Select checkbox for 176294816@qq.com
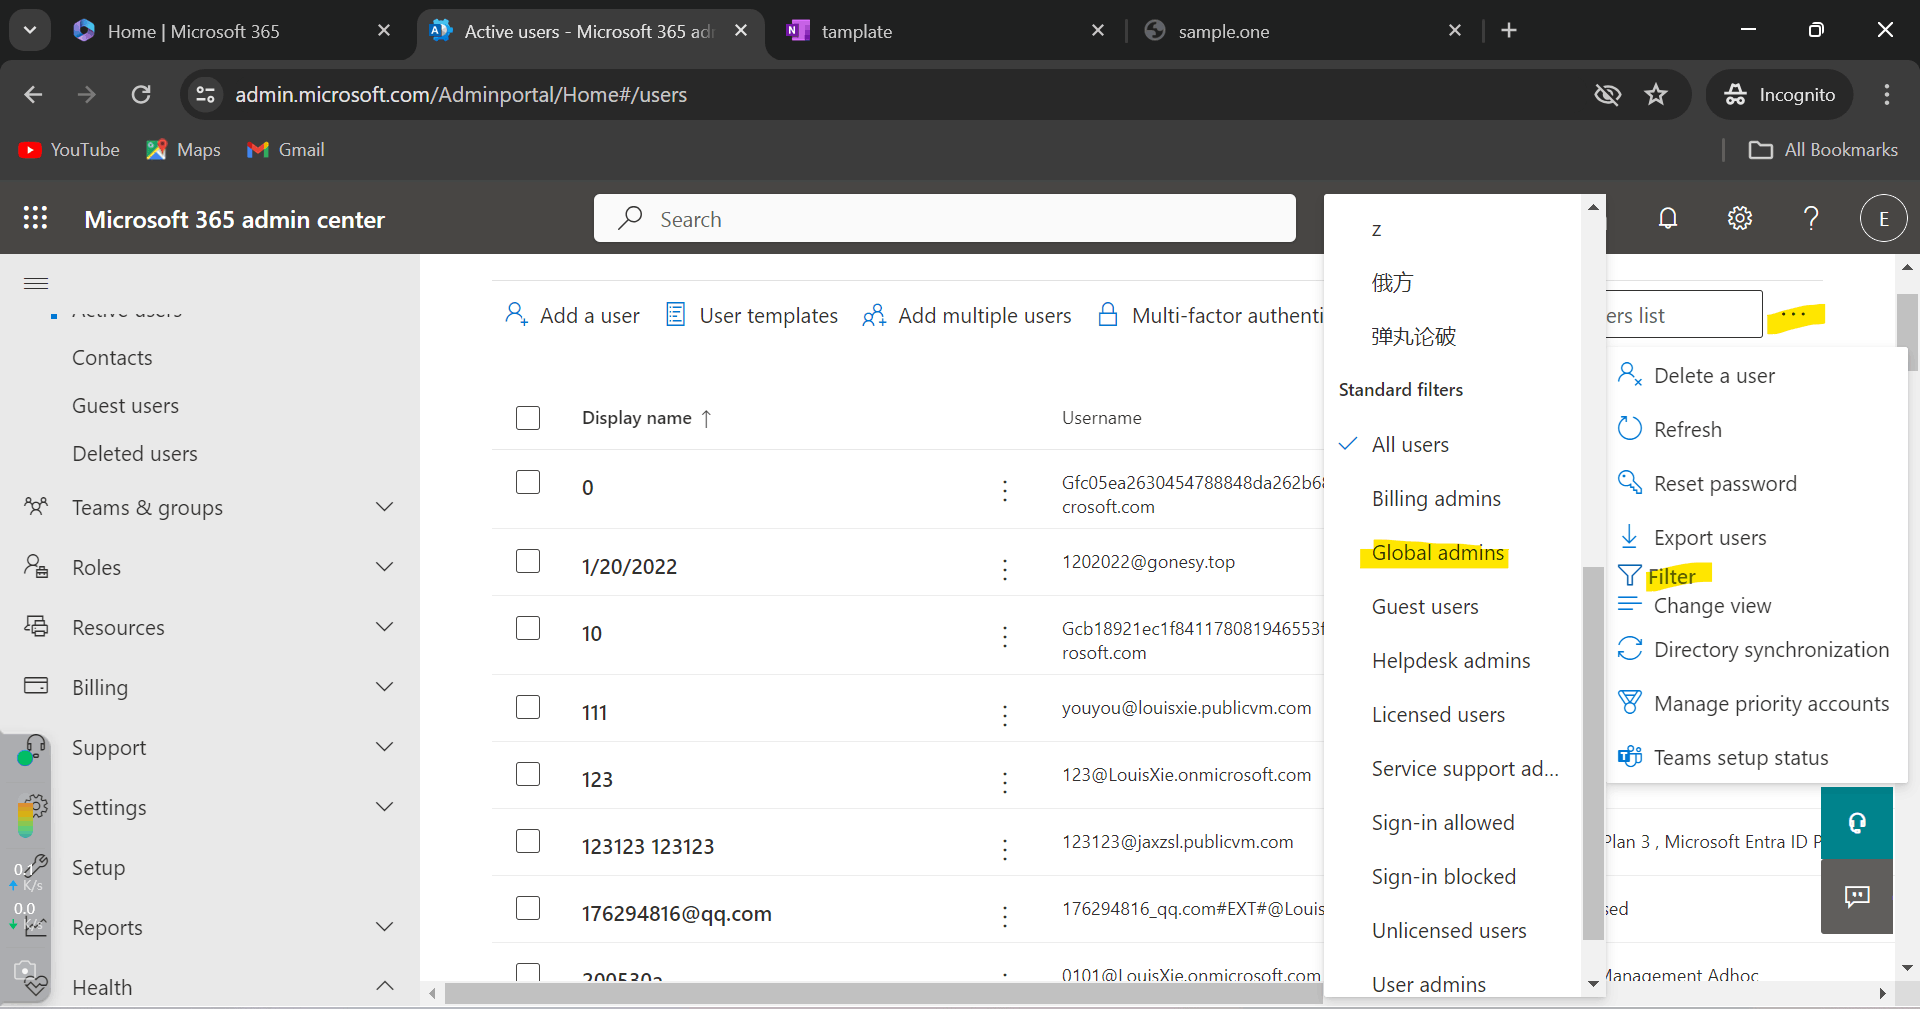The width and height of the screenshot is (1920, 1009). coord(528,908)
